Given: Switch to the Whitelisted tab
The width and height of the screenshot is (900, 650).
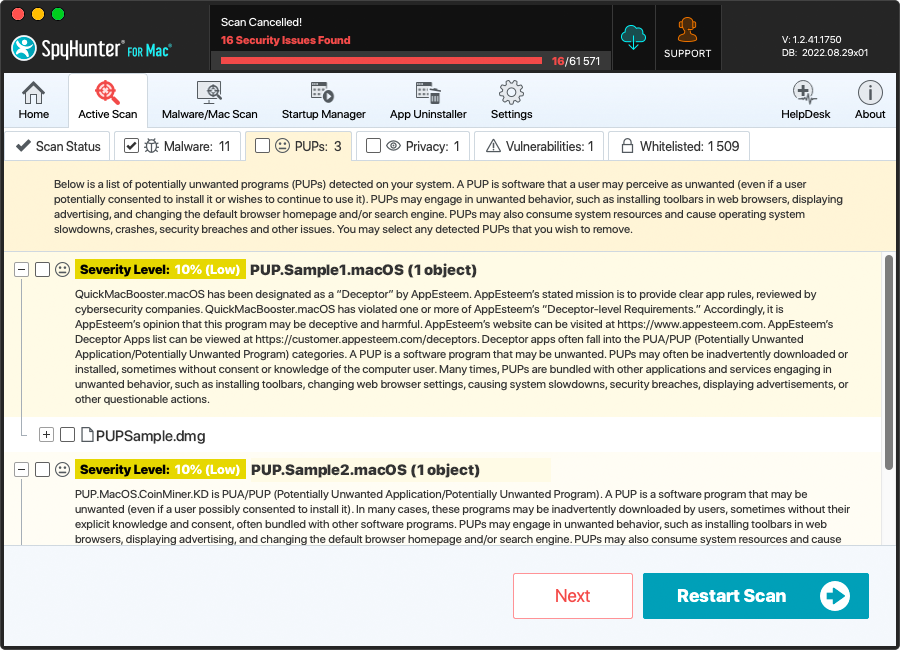Looking at the screenshot, I should 679,146.
